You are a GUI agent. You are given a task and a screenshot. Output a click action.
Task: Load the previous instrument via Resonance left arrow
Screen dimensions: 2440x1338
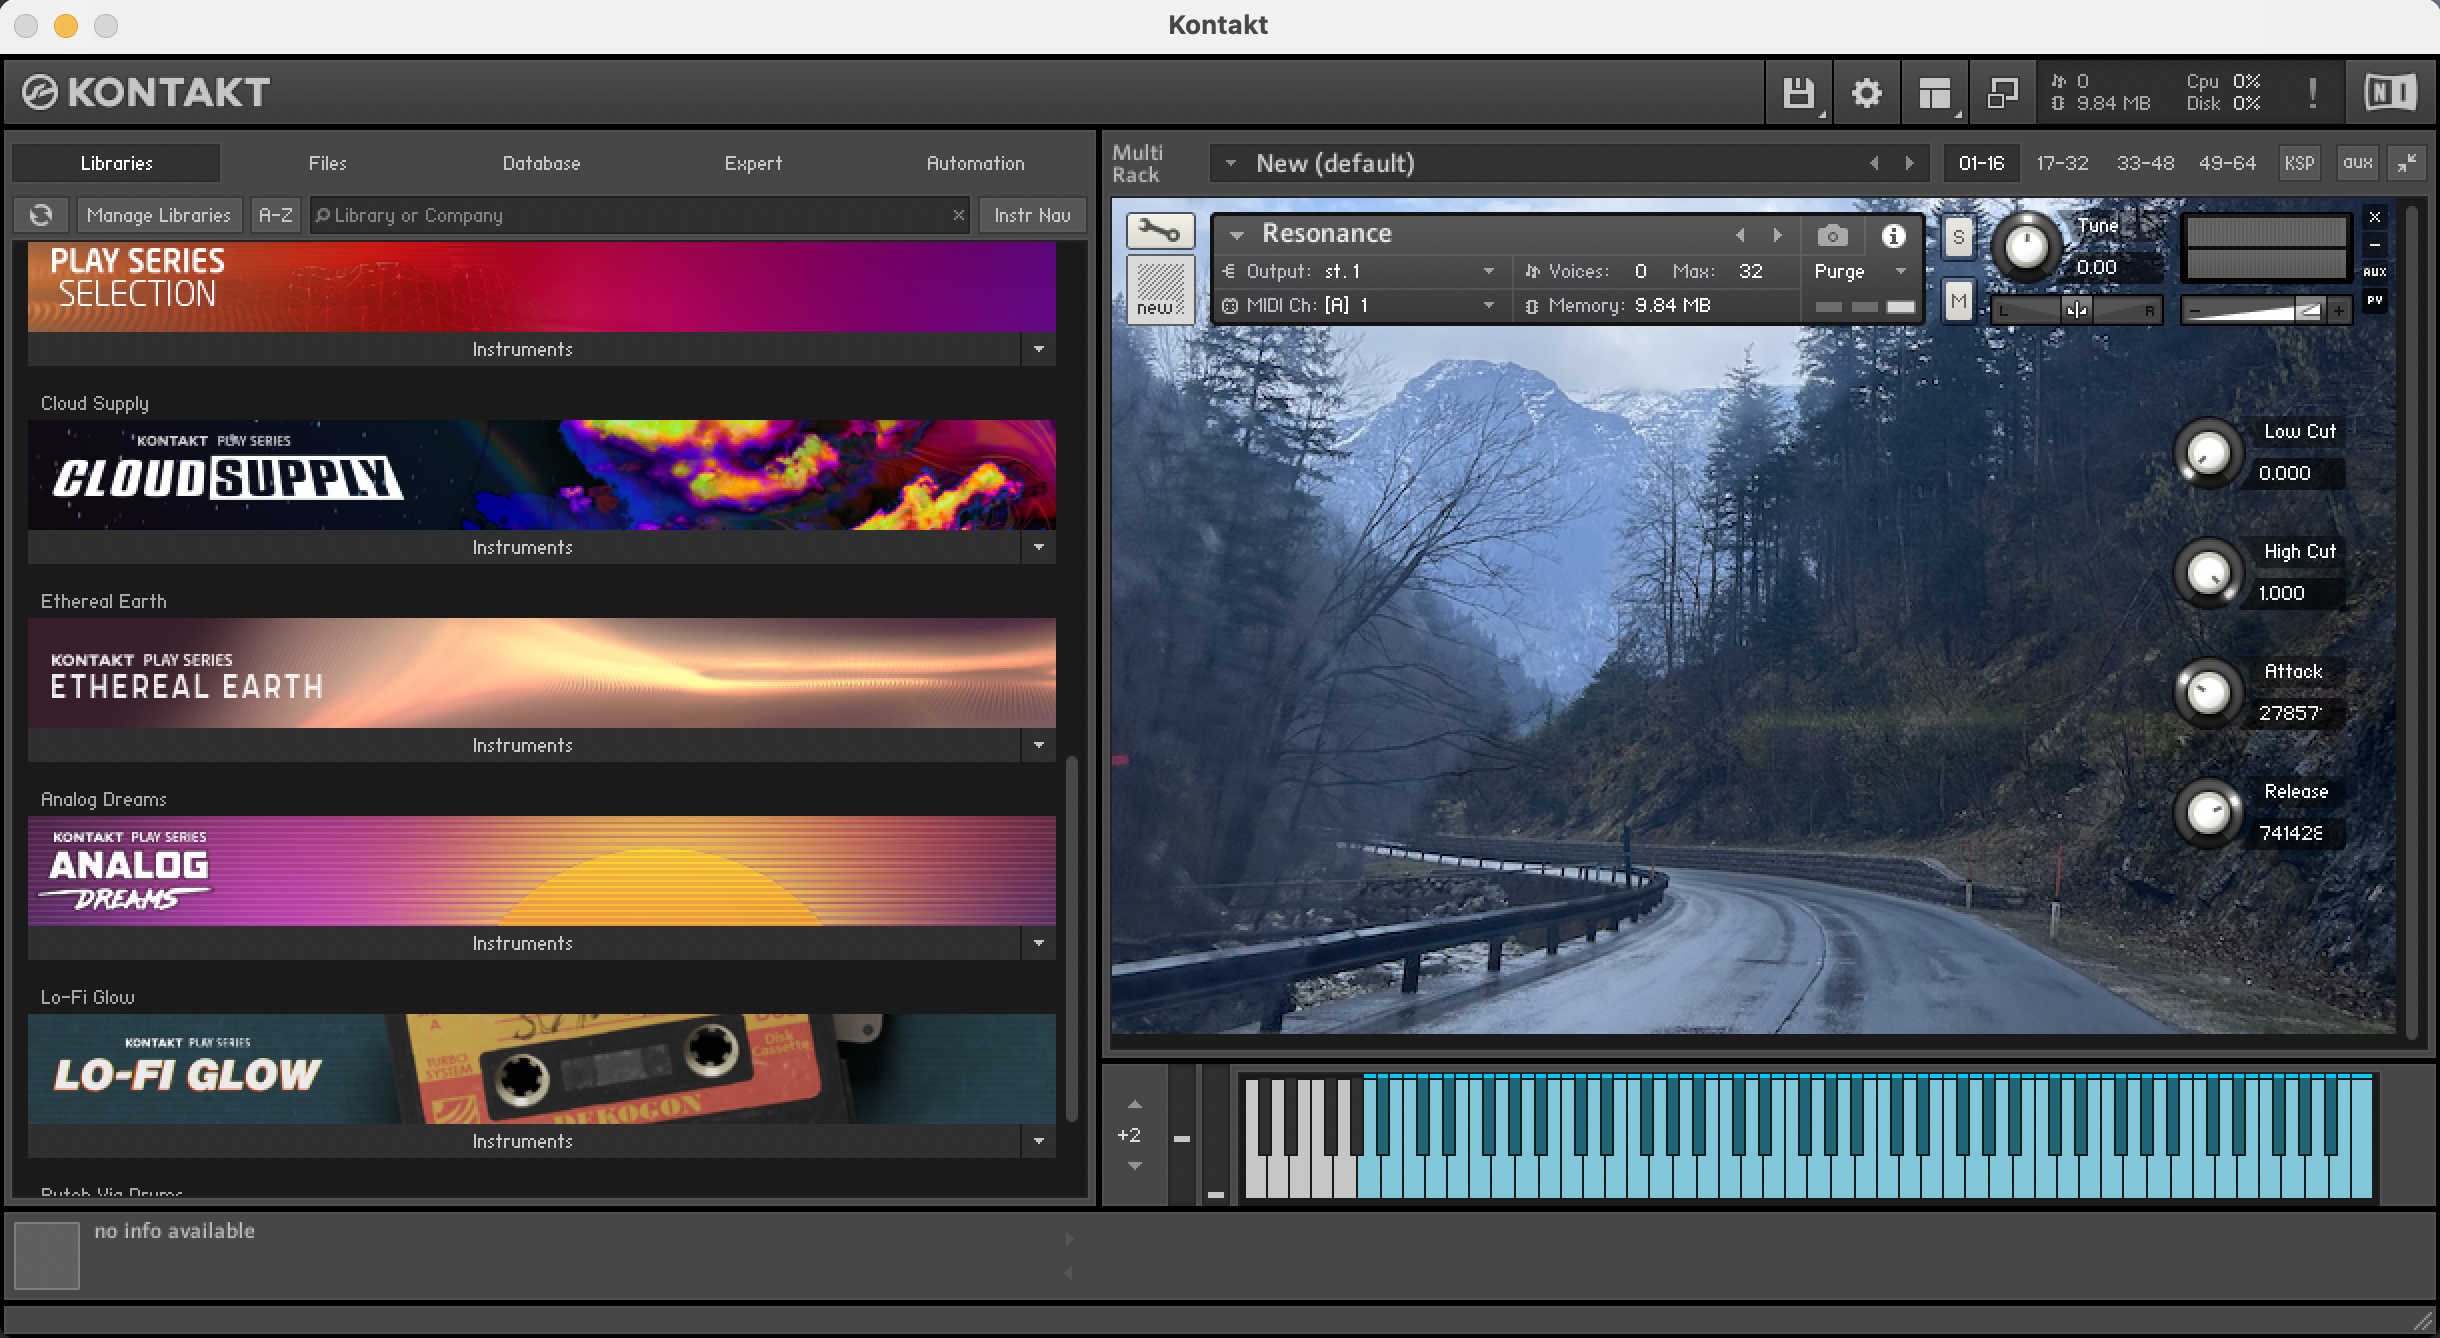(x=1740, y=235)
